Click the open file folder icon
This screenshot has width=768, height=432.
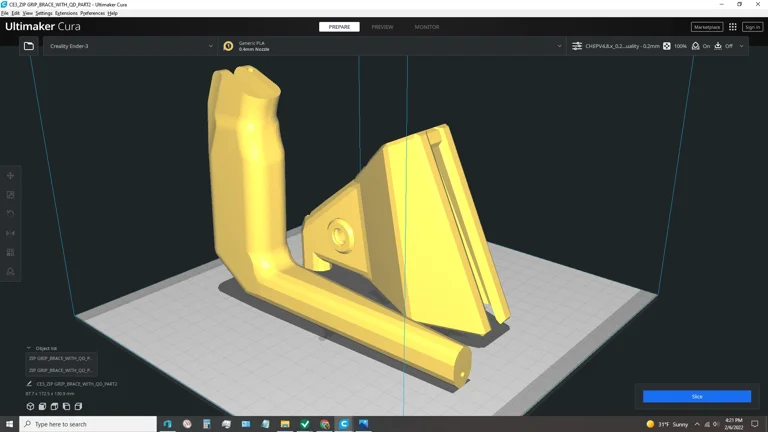(29, 46)
